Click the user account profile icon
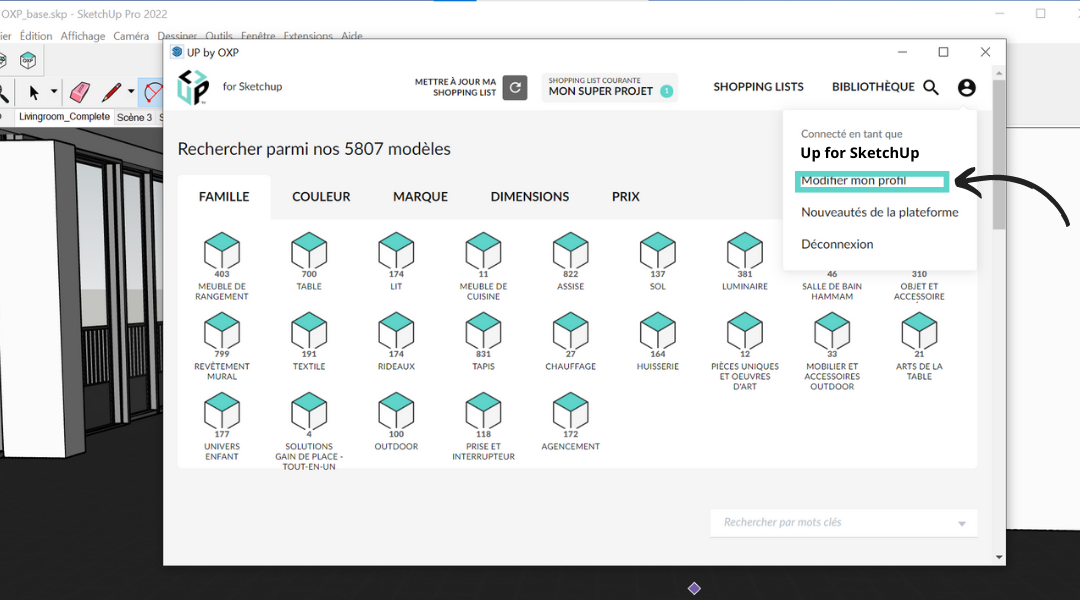 (x=967, y=87)
